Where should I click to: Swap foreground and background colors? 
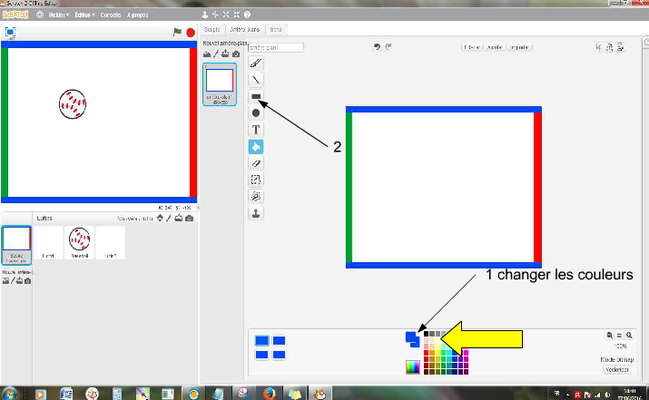tap(413, 339)
